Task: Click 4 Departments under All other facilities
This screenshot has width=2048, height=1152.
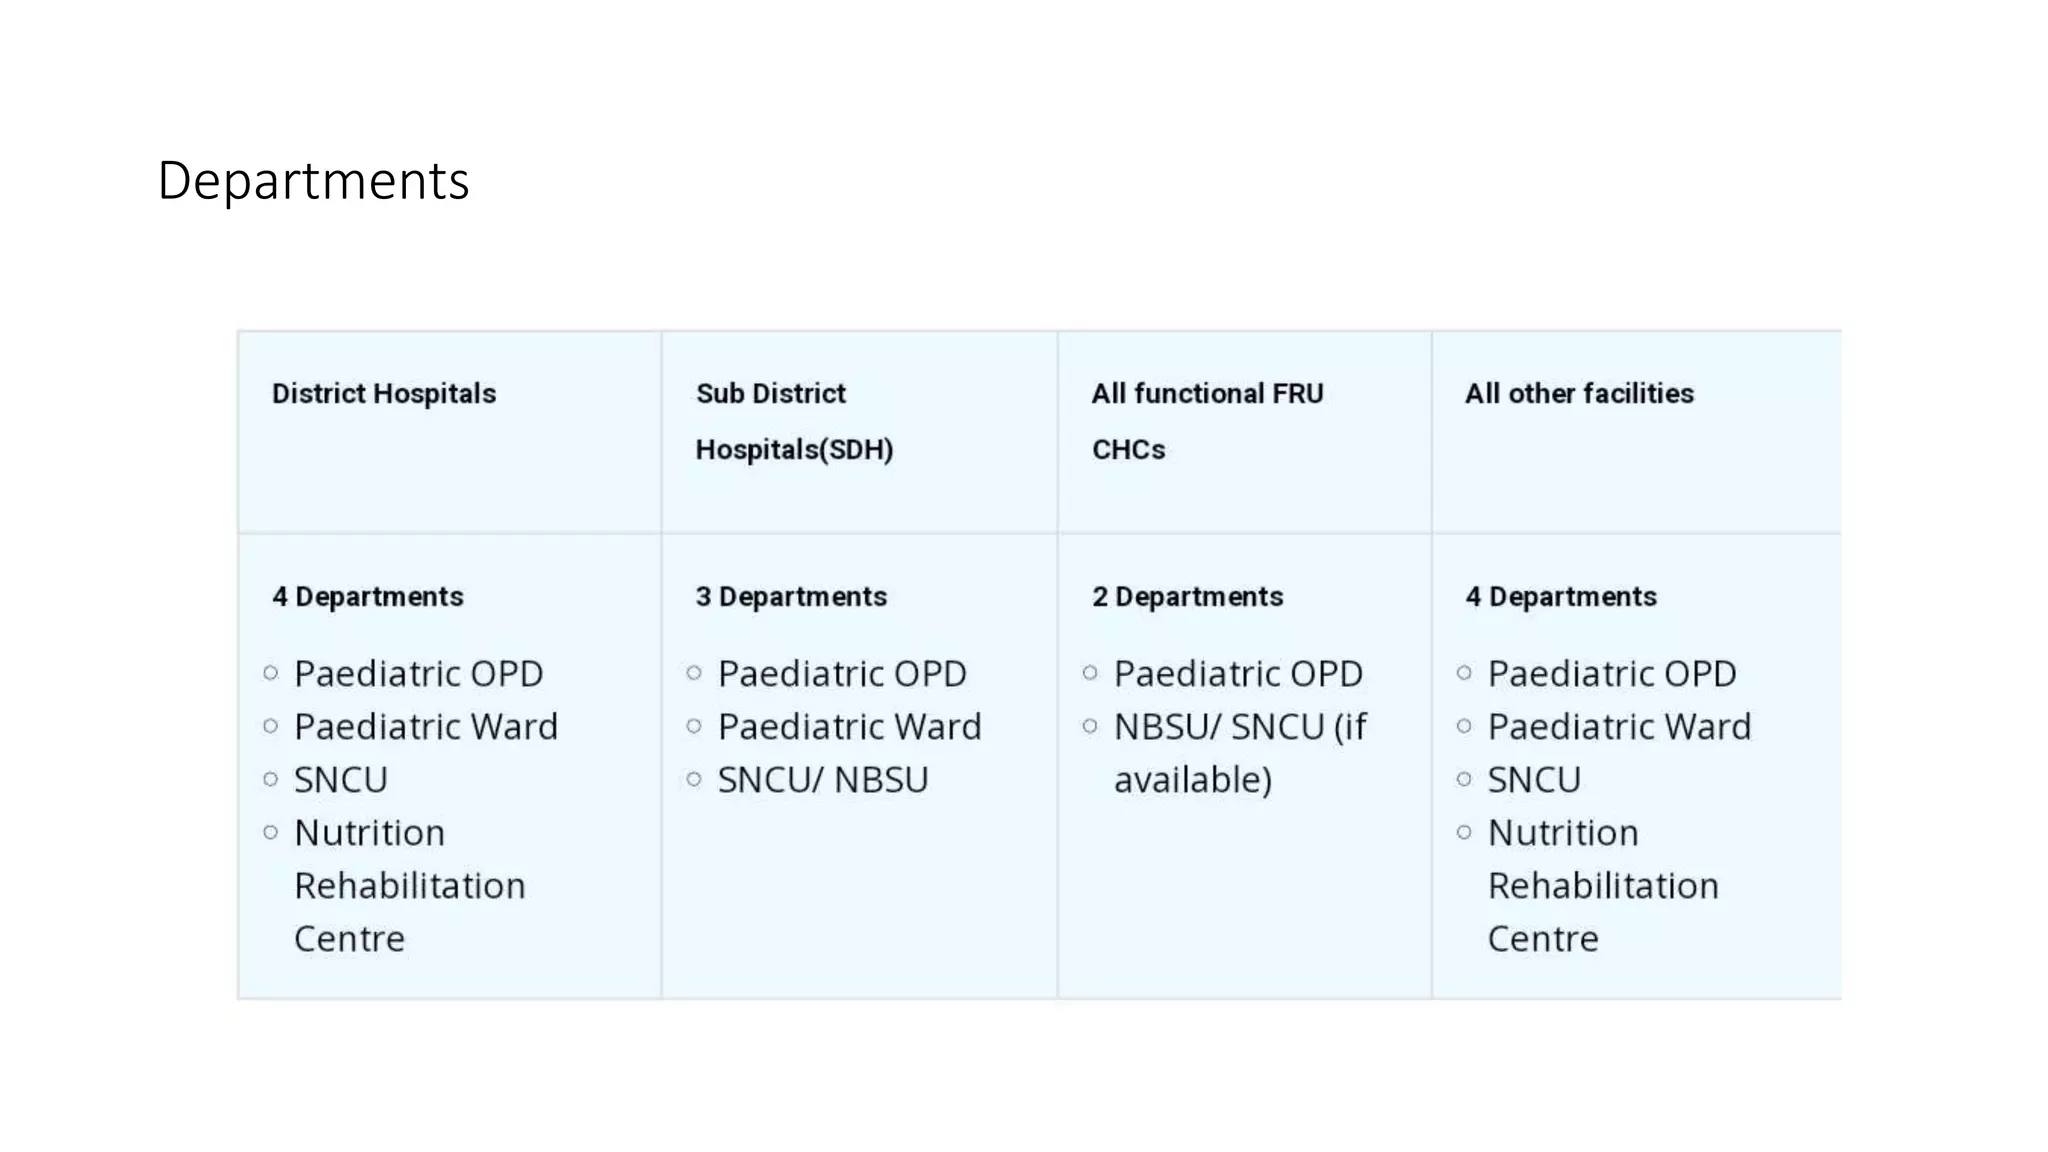Action: coord(1561,597)
